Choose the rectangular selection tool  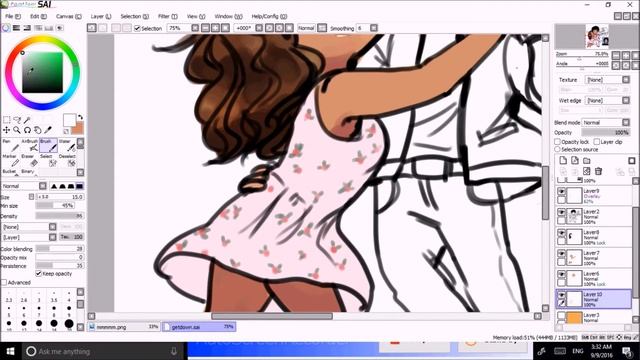tap(7, 120)
